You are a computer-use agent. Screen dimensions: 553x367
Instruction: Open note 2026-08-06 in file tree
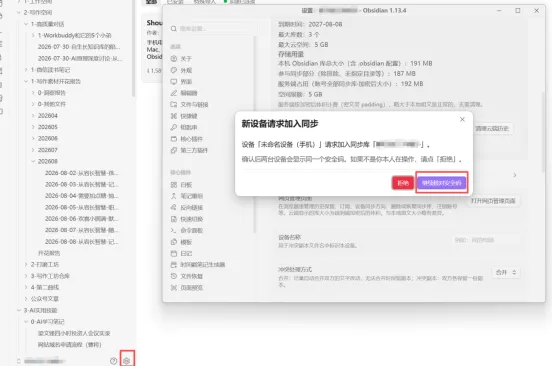point(81,219)
